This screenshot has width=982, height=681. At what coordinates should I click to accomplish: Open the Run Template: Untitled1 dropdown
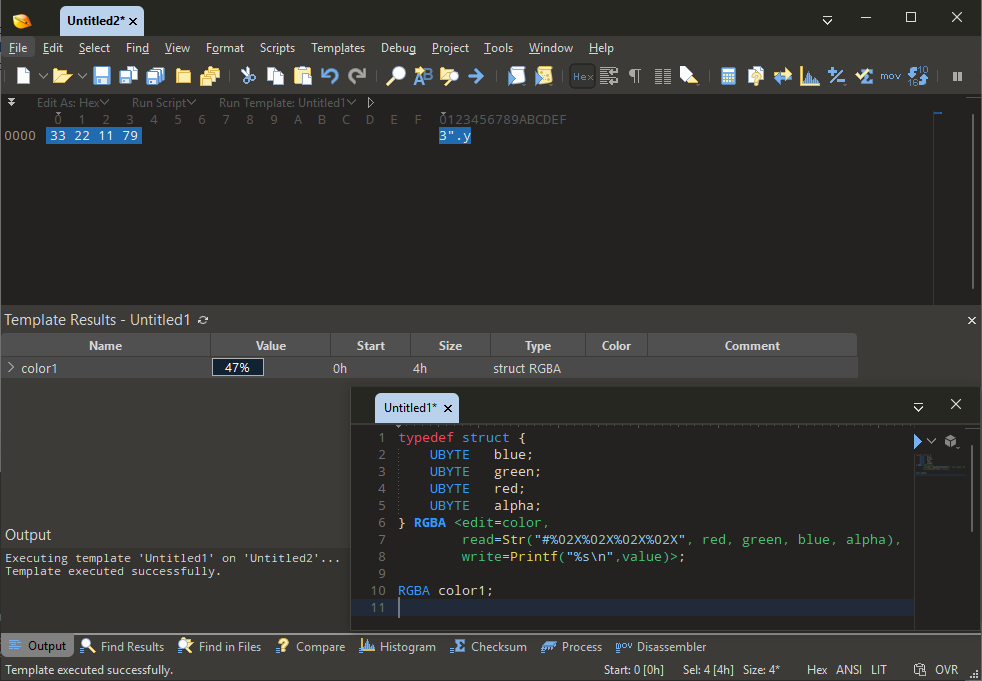tap(287, 102)
